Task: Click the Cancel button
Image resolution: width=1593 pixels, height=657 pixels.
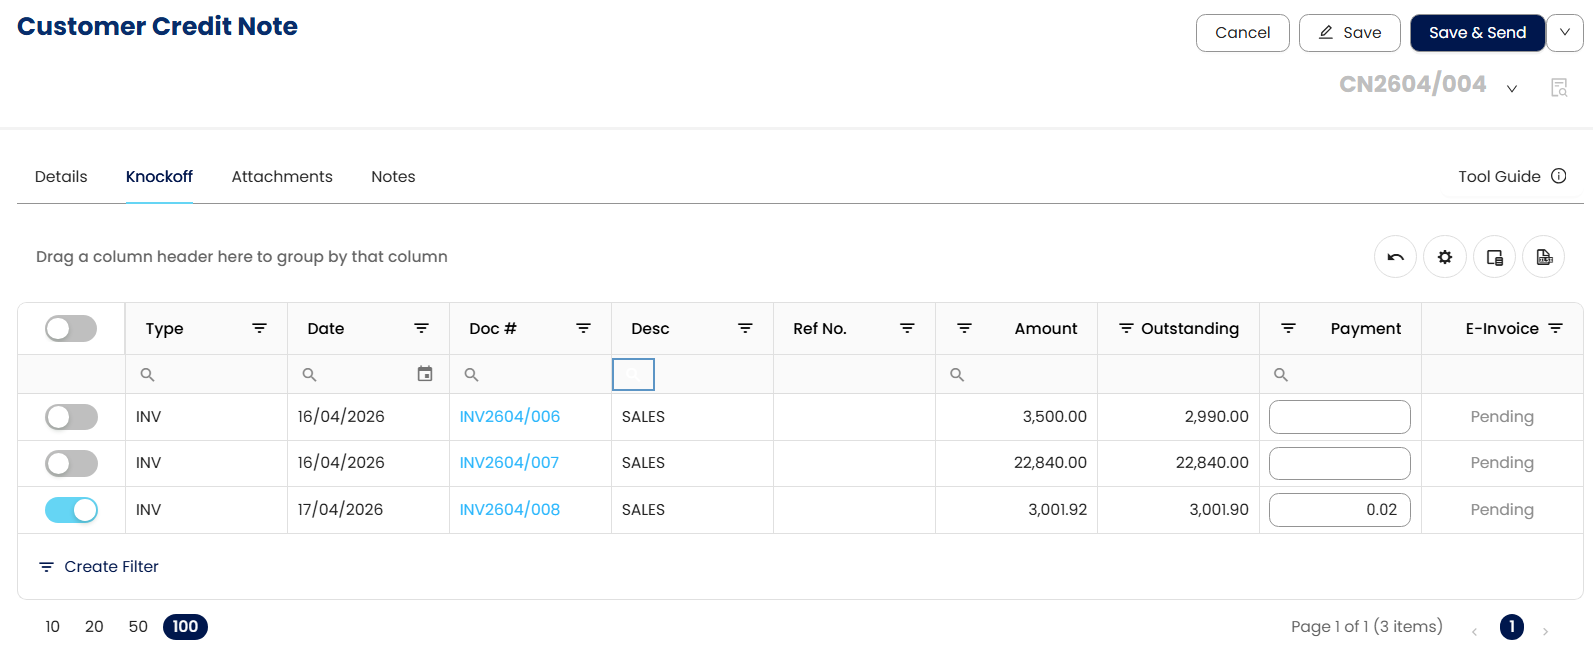Action: 1242,33
